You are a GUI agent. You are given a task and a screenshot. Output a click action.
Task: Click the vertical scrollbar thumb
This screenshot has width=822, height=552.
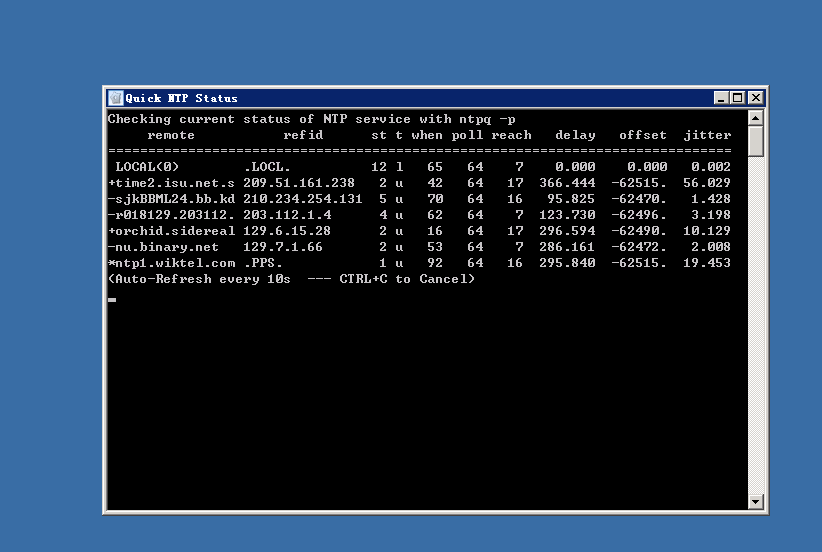point(755,141)
